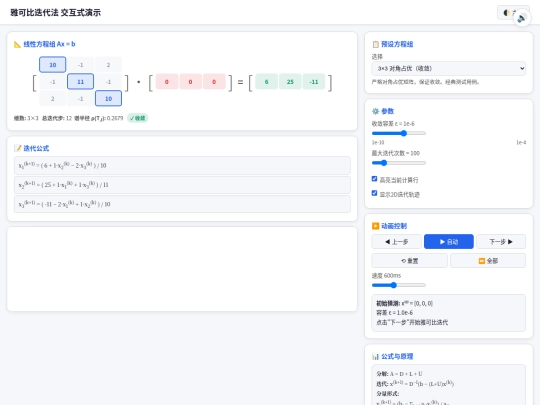Click the chart icon beside 公式与原理
540x405 pixels.
pos(375,356)
